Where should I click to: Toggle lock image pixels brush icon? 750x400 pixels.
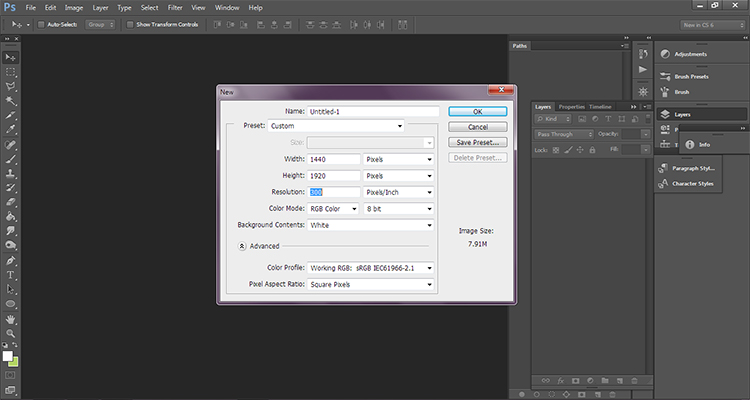coord(568,150)
